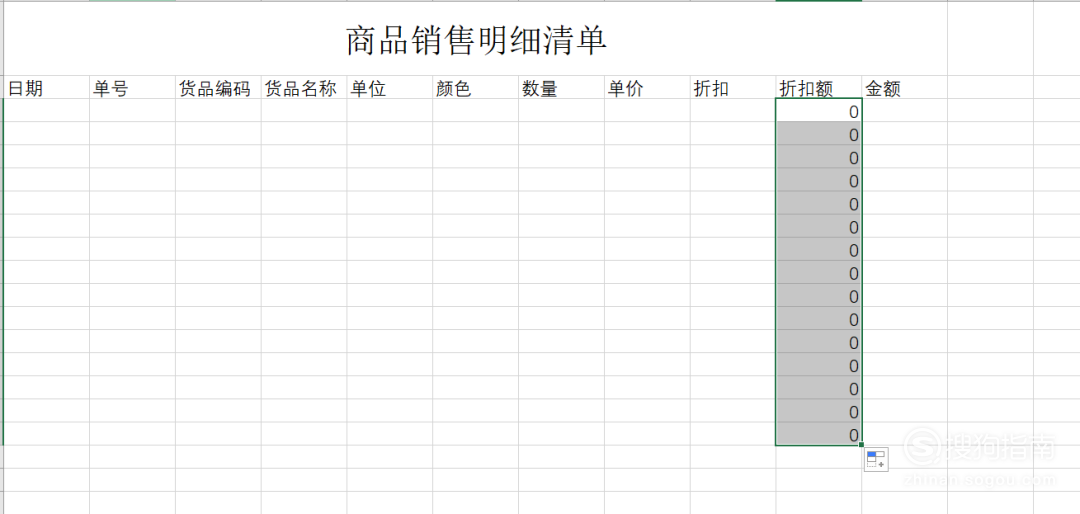Viewport: 1080px width, 514px height.
Task: Click the 单位 header cell
Action: (x=390, y=88)
